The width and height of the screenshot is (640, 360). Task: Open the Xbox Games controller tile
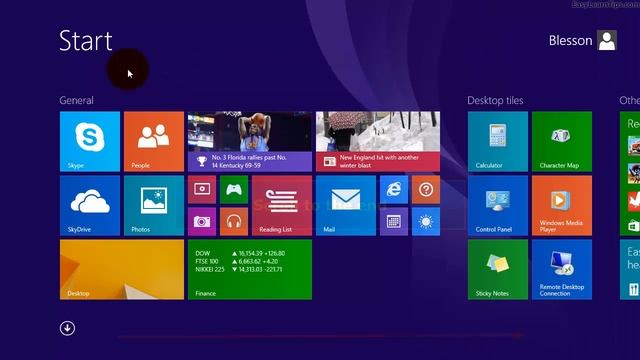point(234,189)
